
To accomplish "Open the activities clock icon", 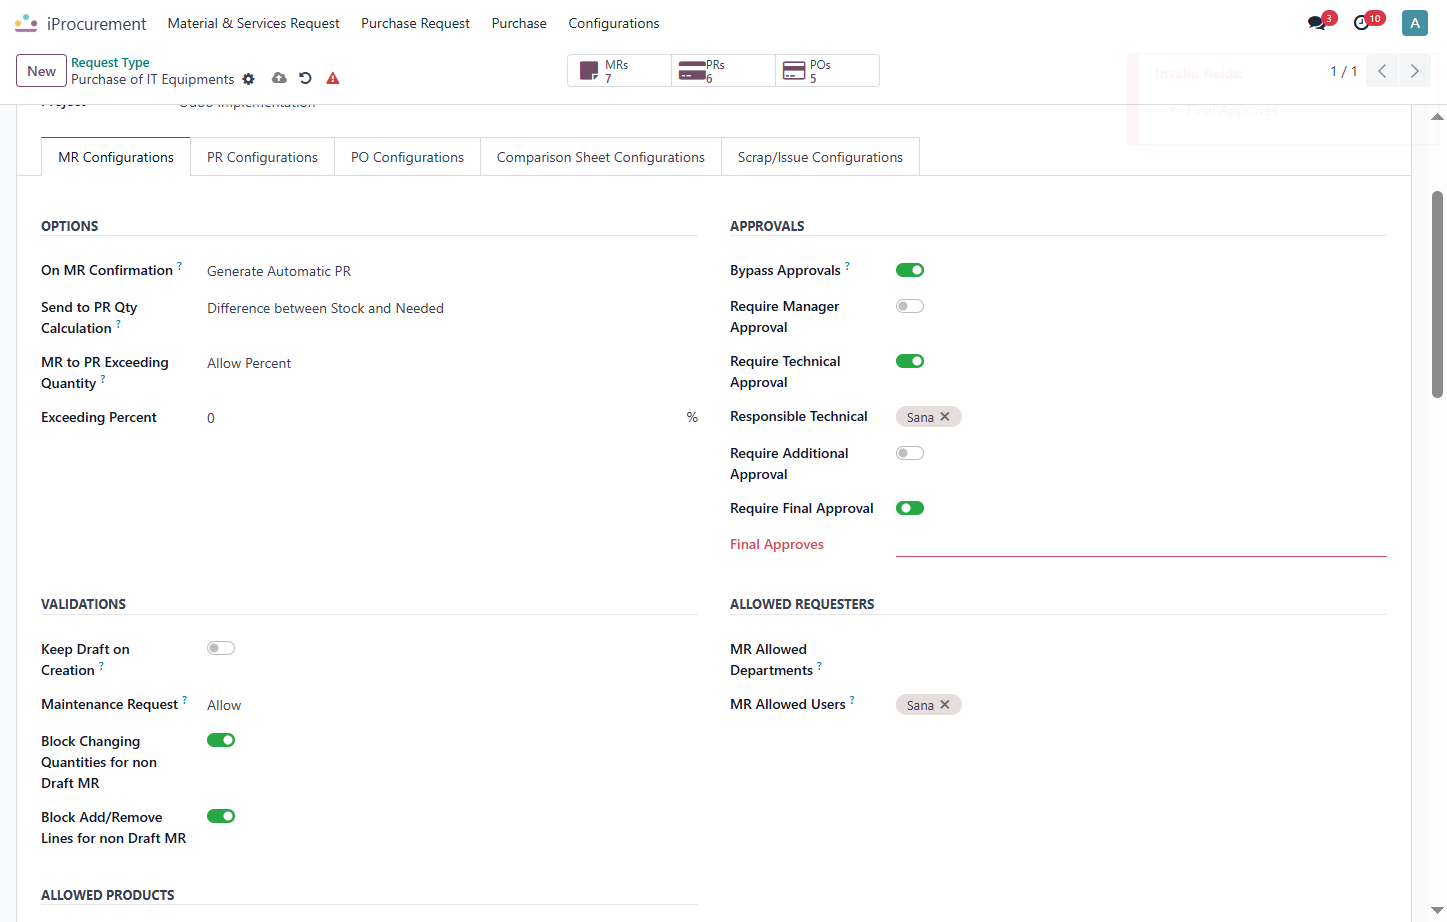I will (1361, 23).
